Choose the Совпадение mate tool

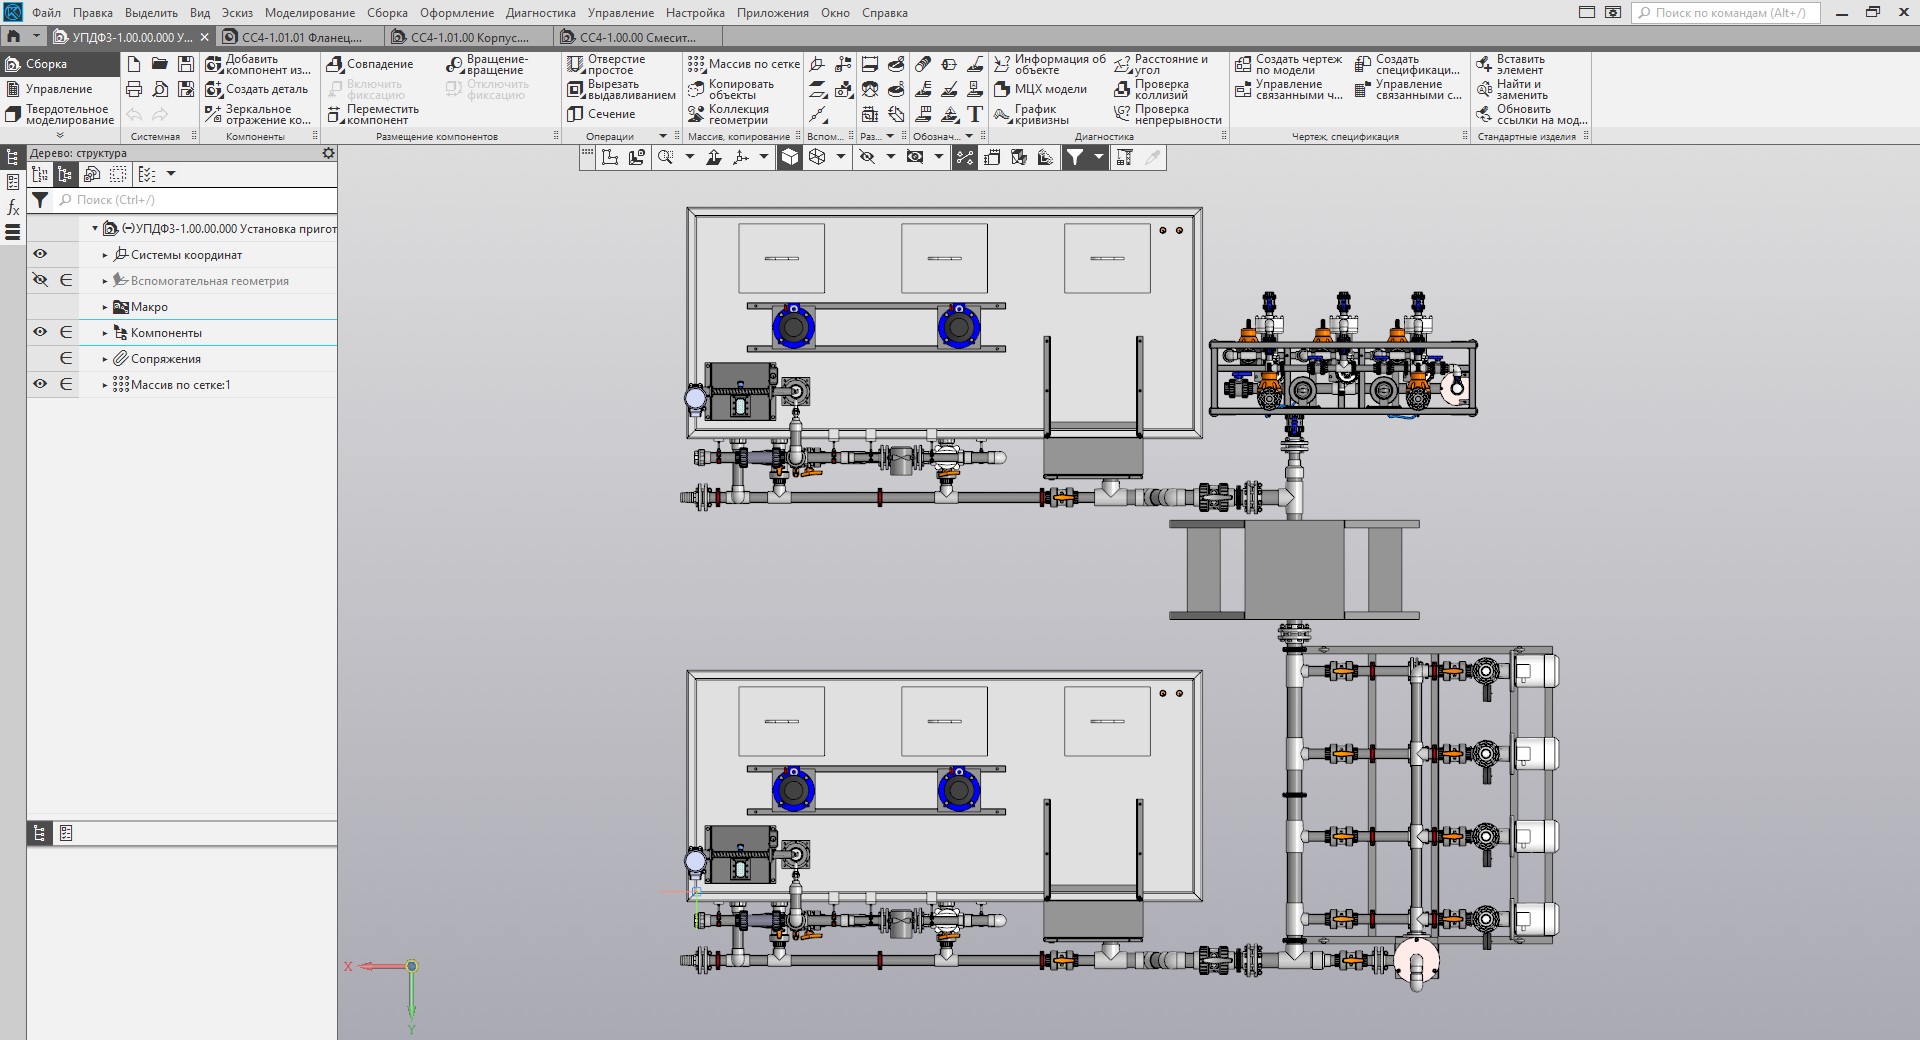click(336, 65)
